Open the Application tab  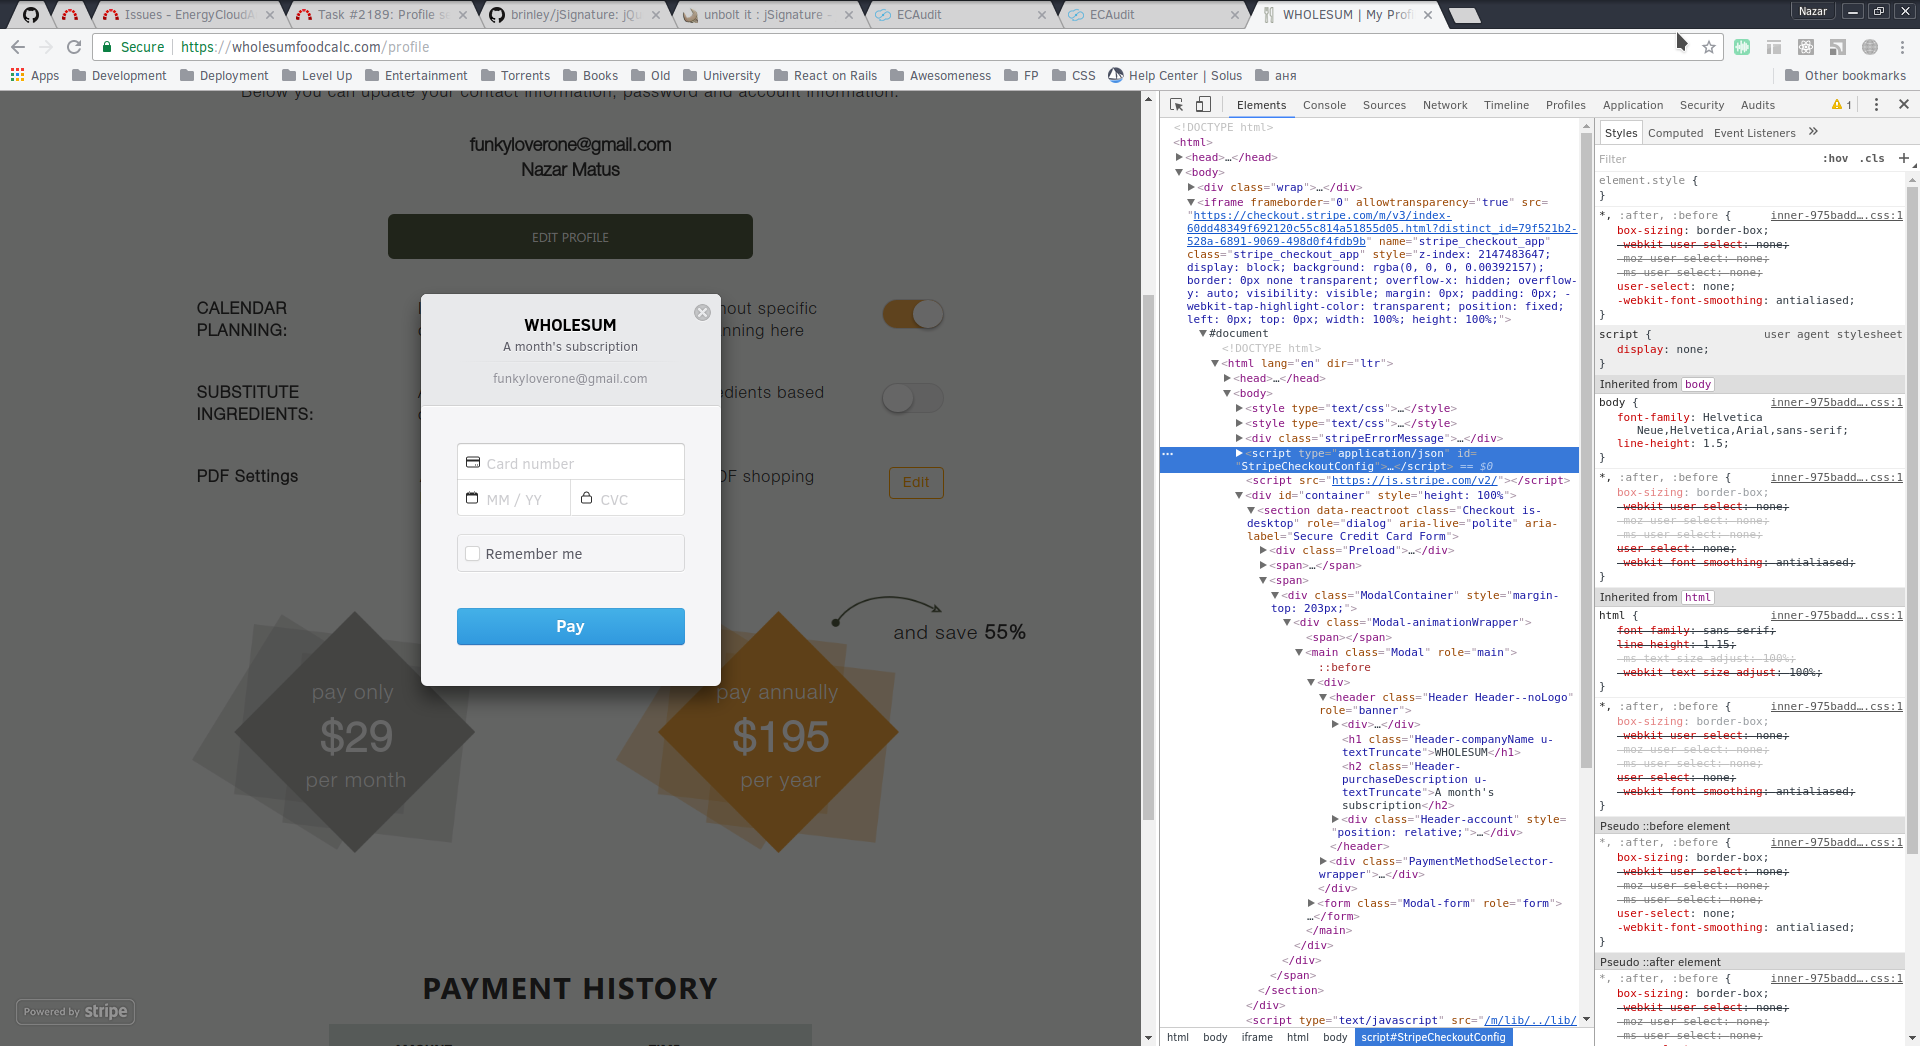coord(1632,105)
